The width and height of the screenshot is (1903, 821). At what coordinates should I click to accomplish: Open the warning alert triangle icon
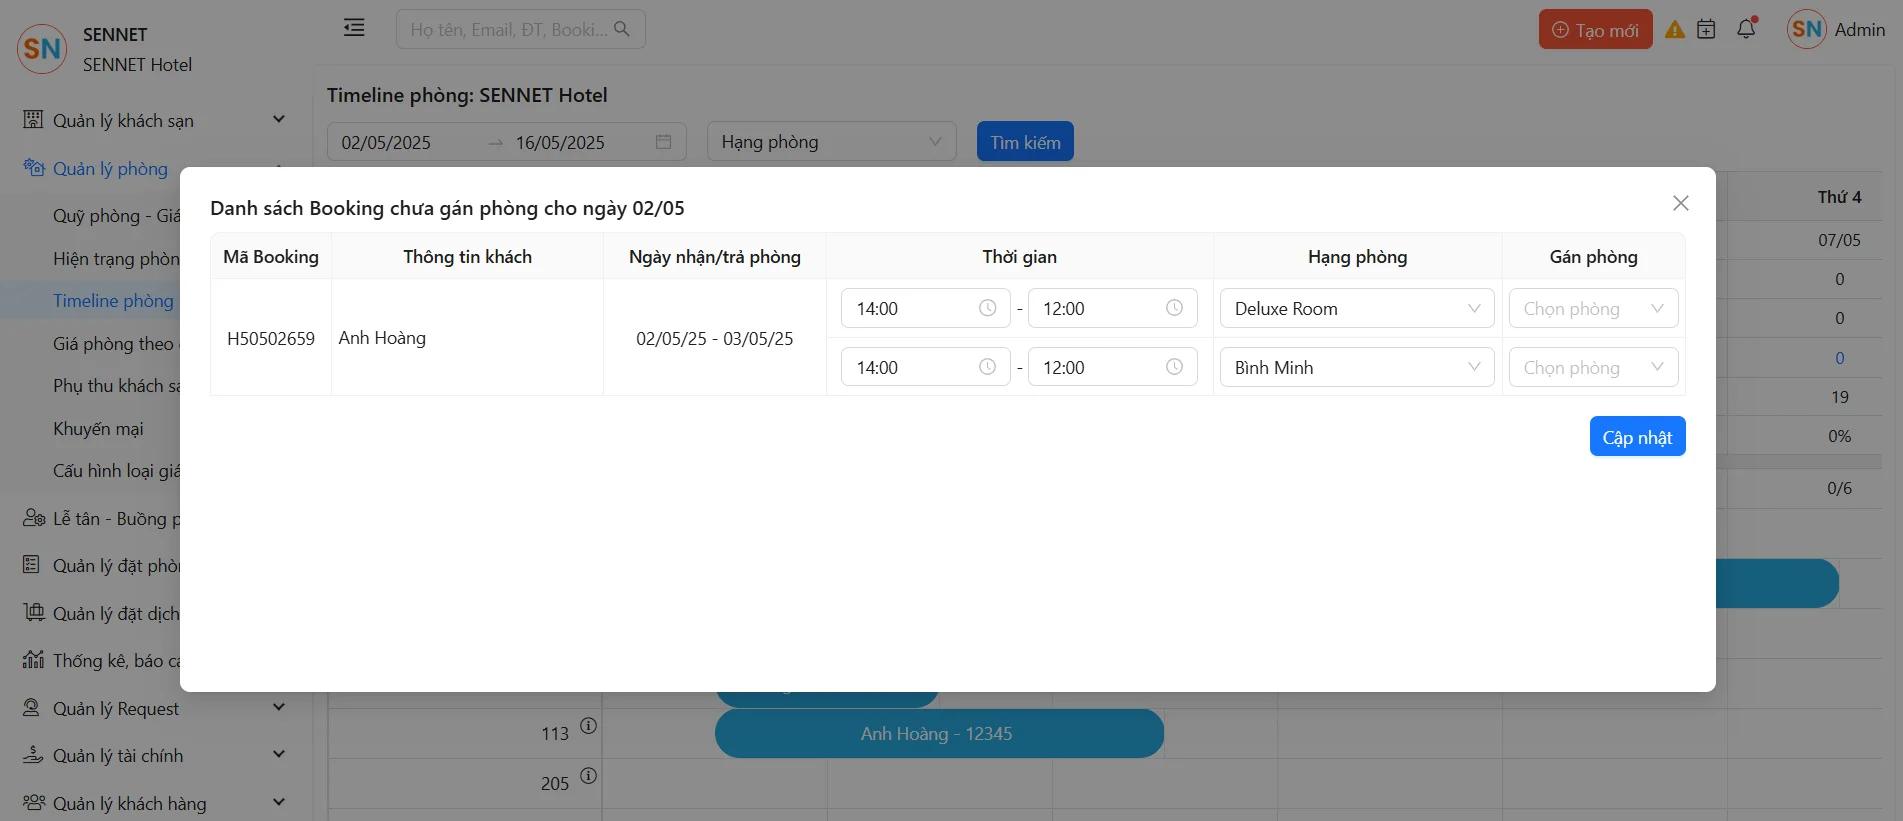pos(1674,30)
